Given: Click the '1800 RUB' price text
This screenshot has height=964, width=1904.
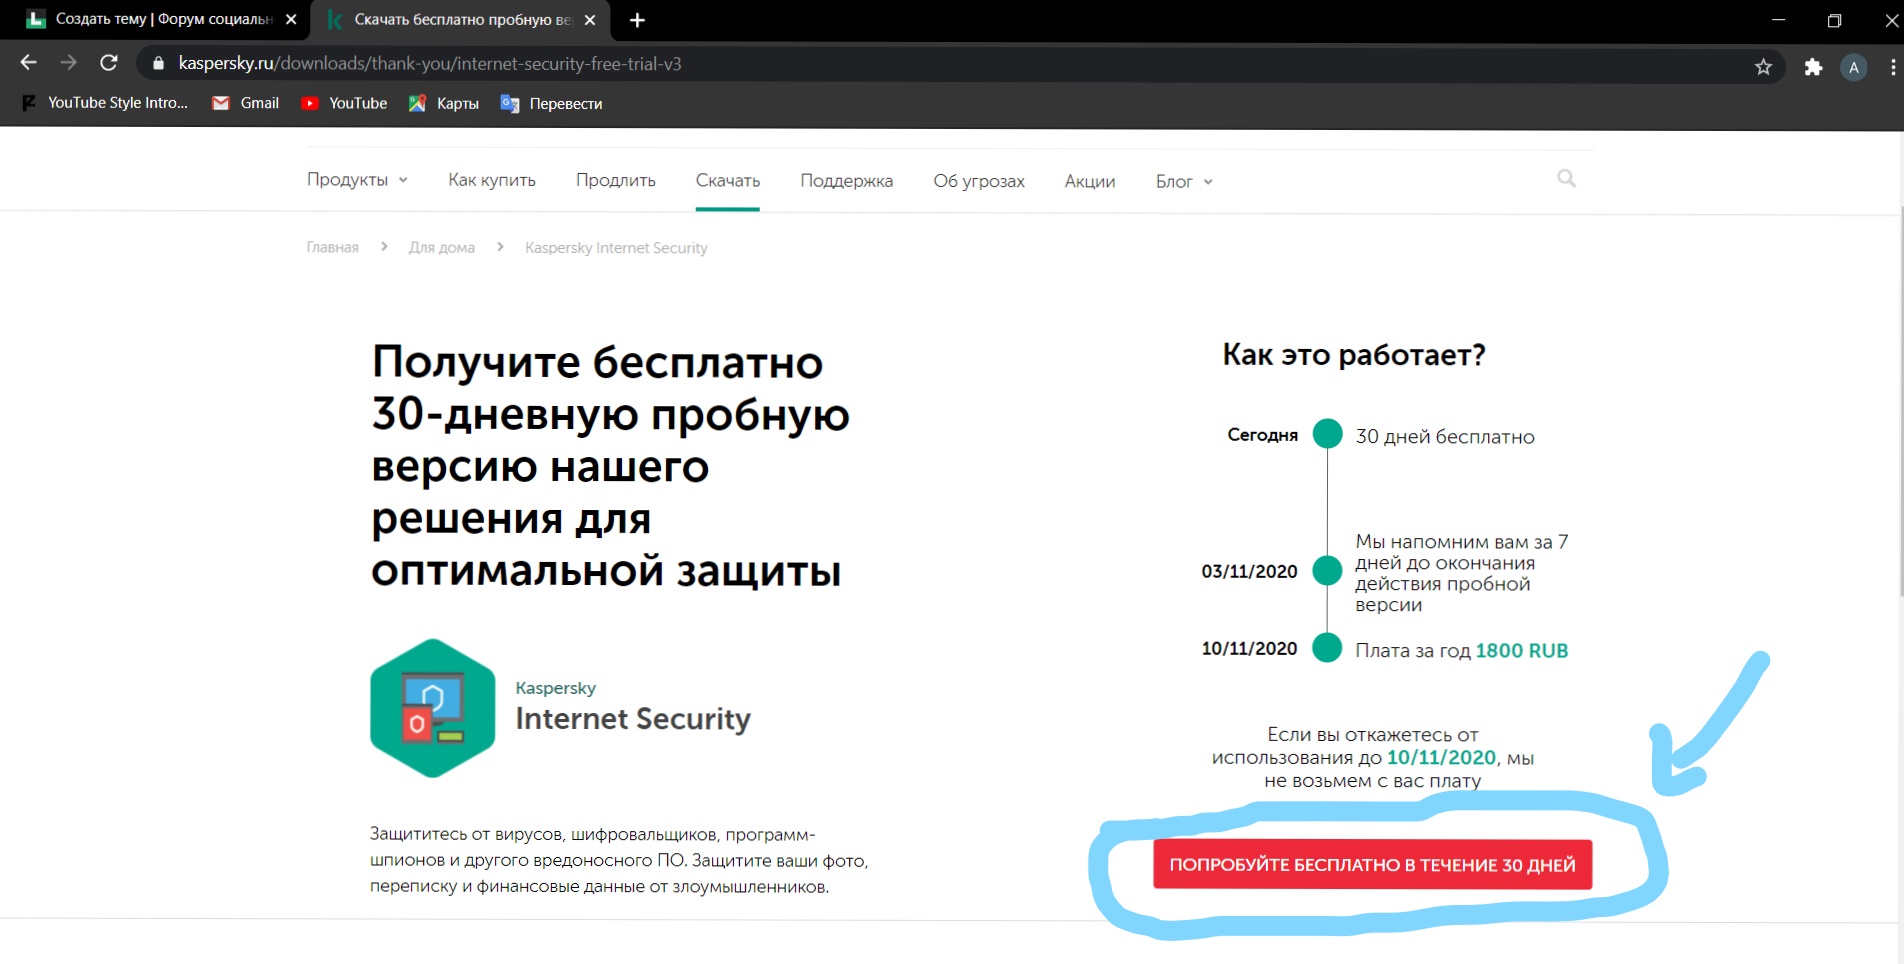Looking at the screenshot, I should [x=1522, y=650].
